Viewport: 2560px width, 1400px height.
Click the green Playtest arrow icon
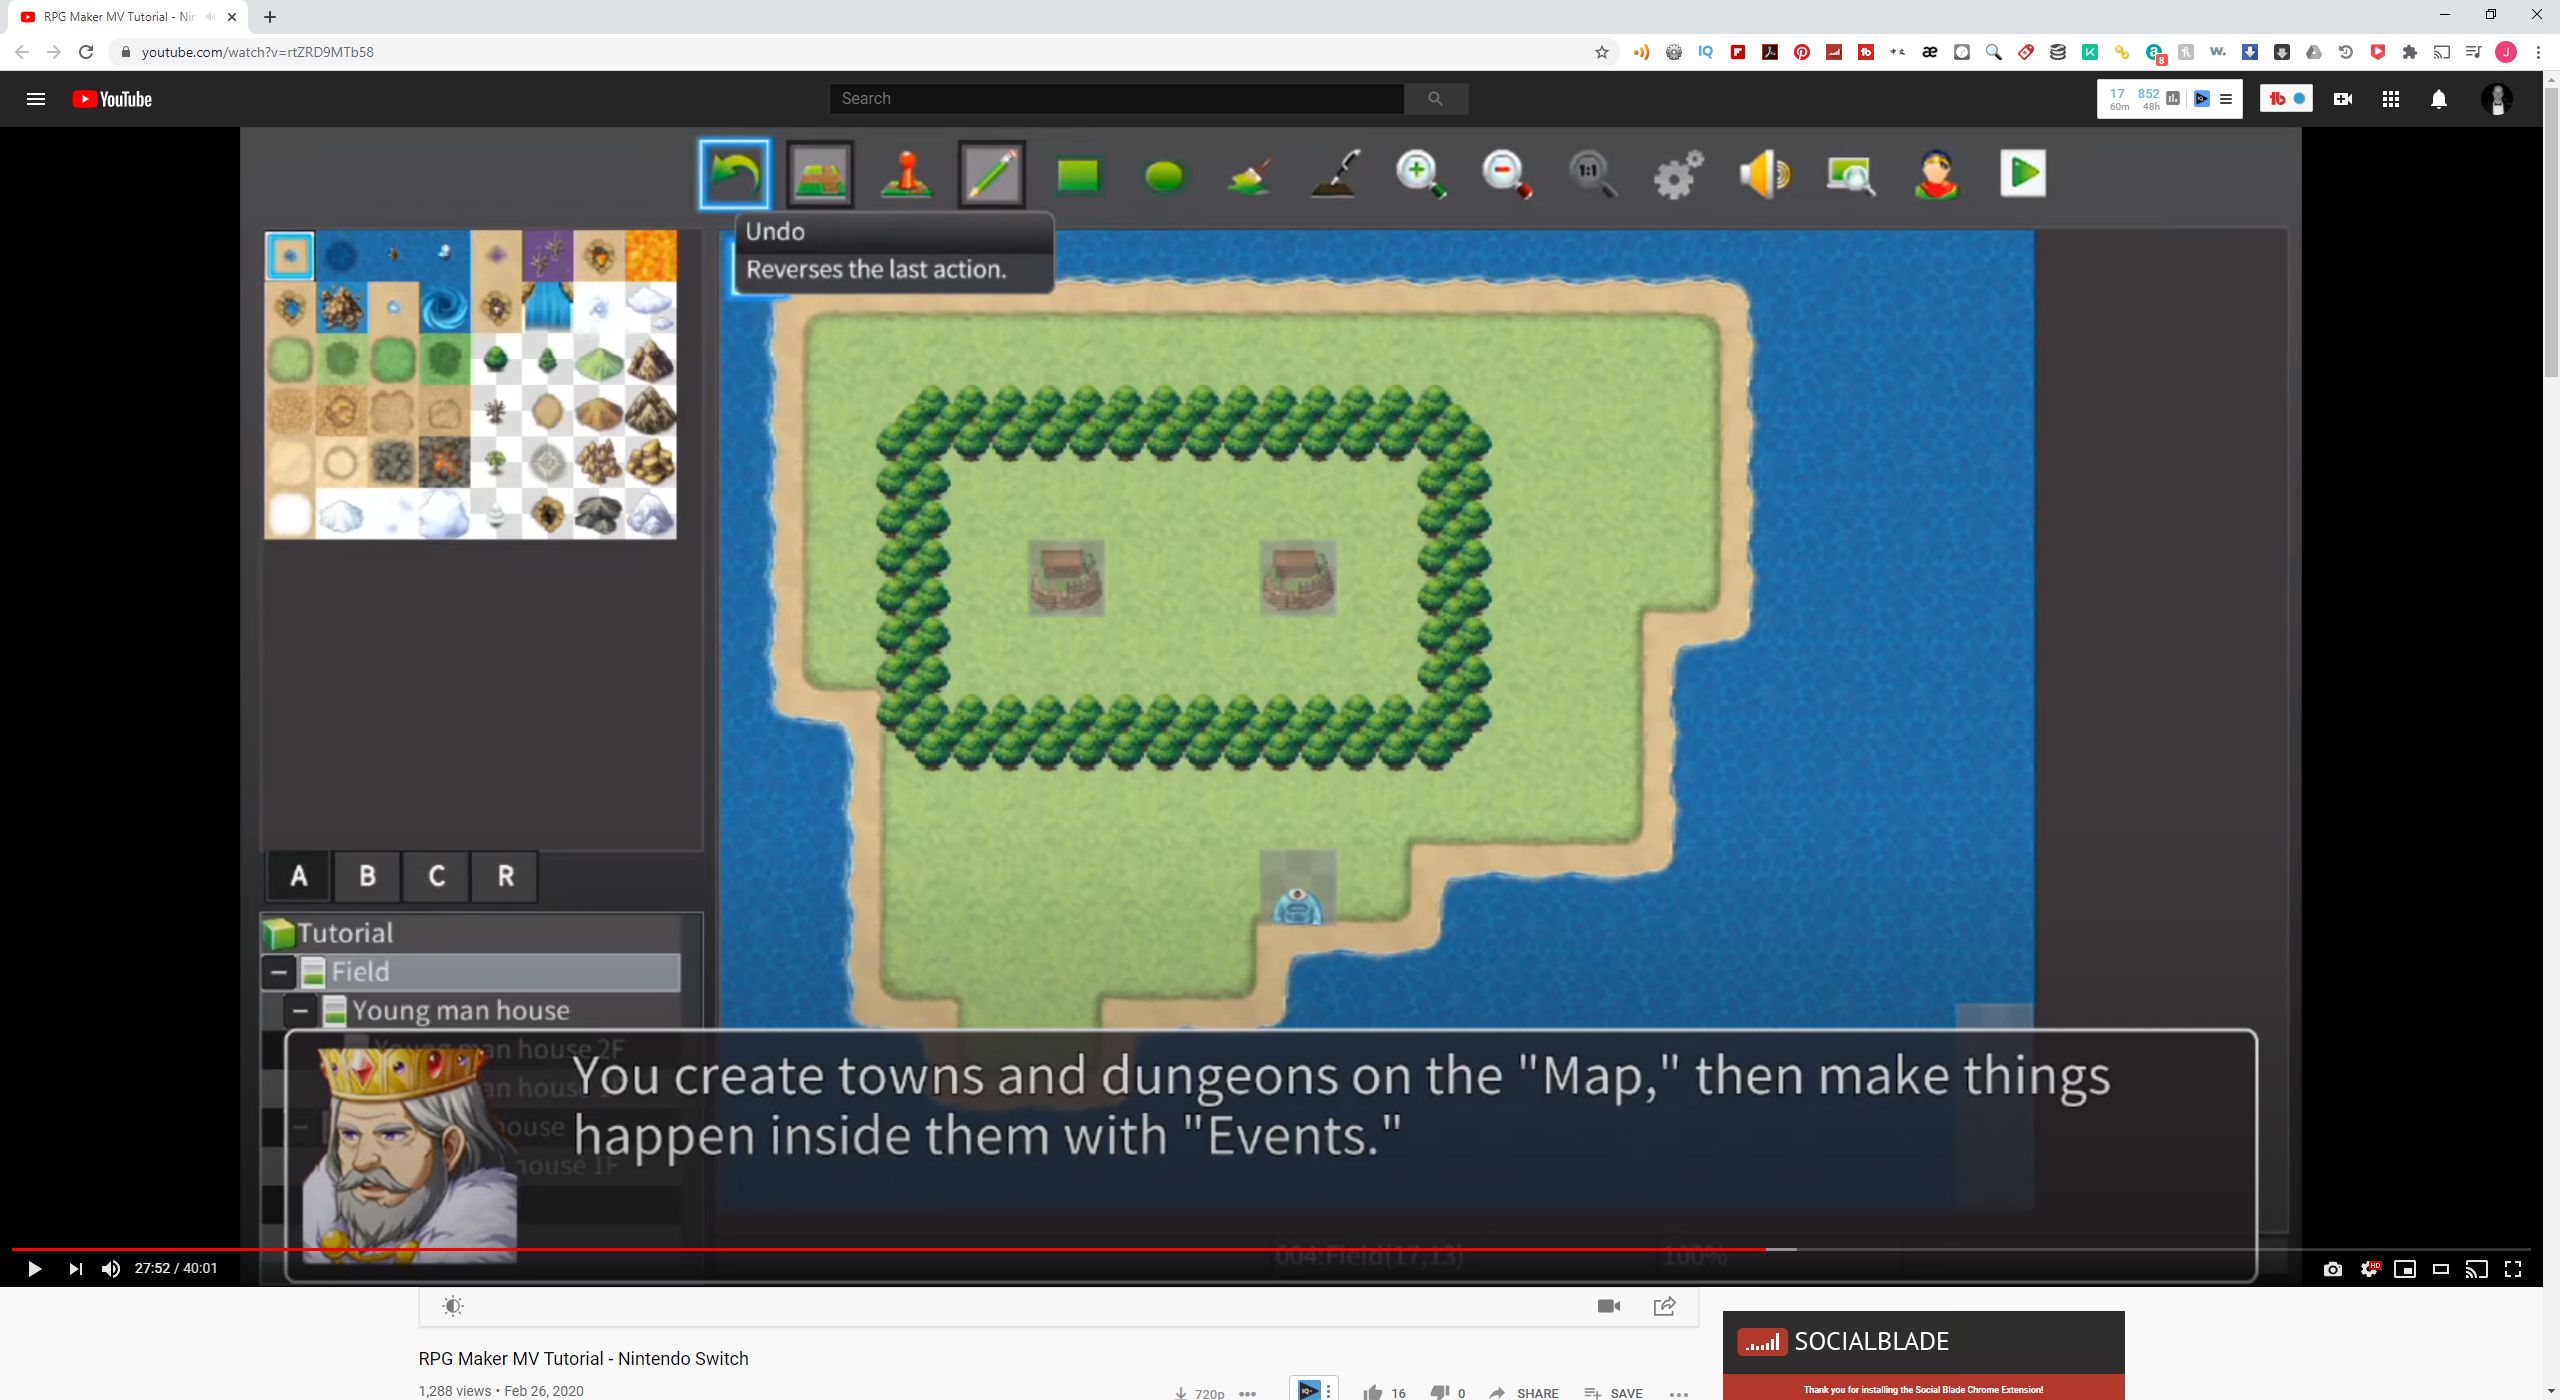(x=2023, y=173)
